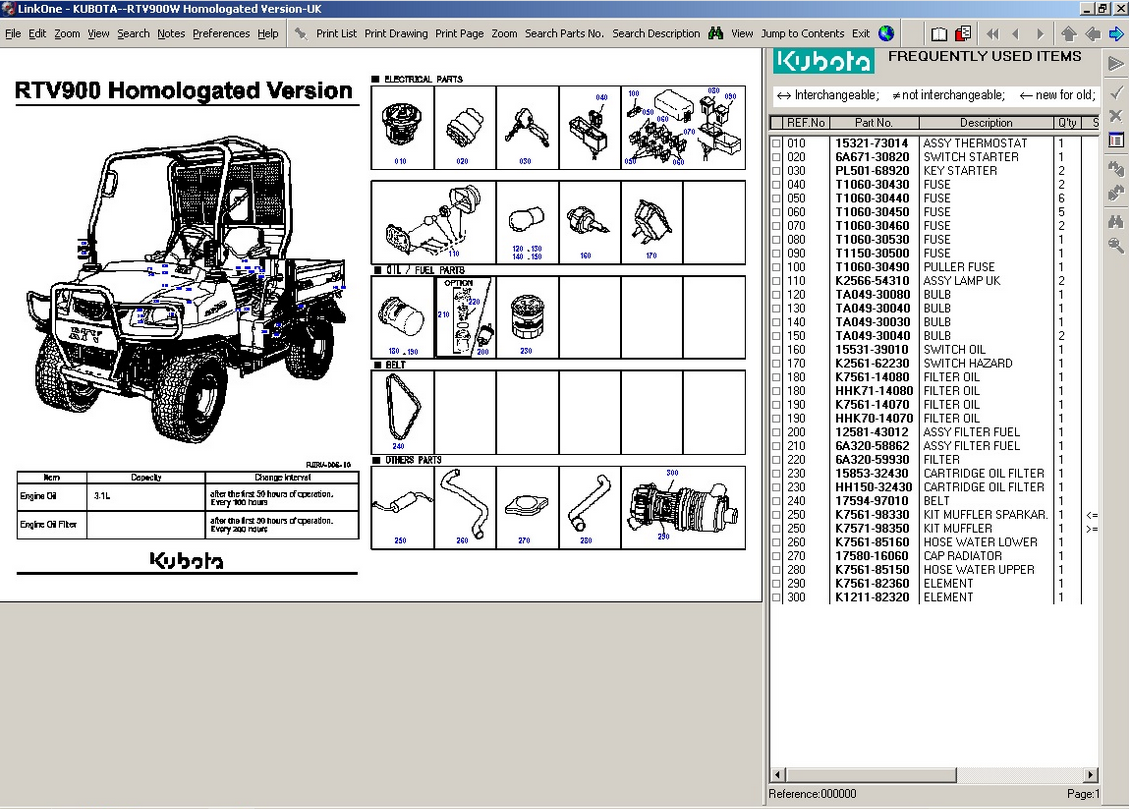
Task: Open the book icon in toolbar
Action: pos(939,34)
